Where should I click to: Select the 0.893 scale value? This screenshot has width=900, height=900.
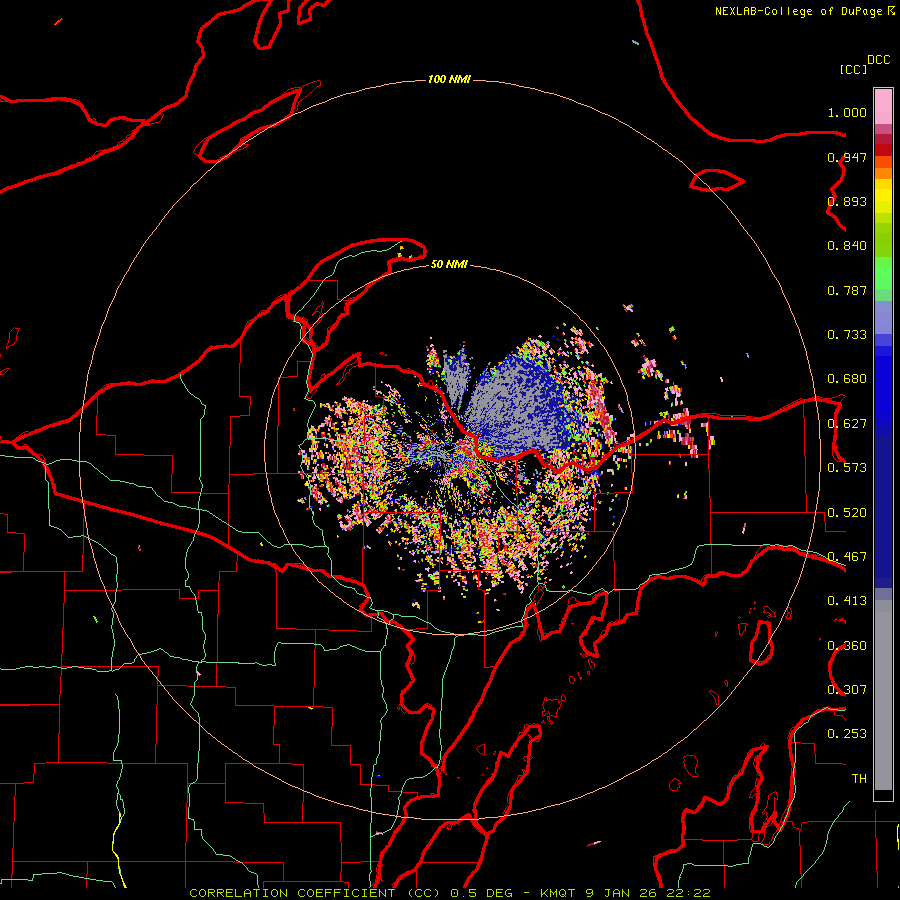[x=847, y=201]
